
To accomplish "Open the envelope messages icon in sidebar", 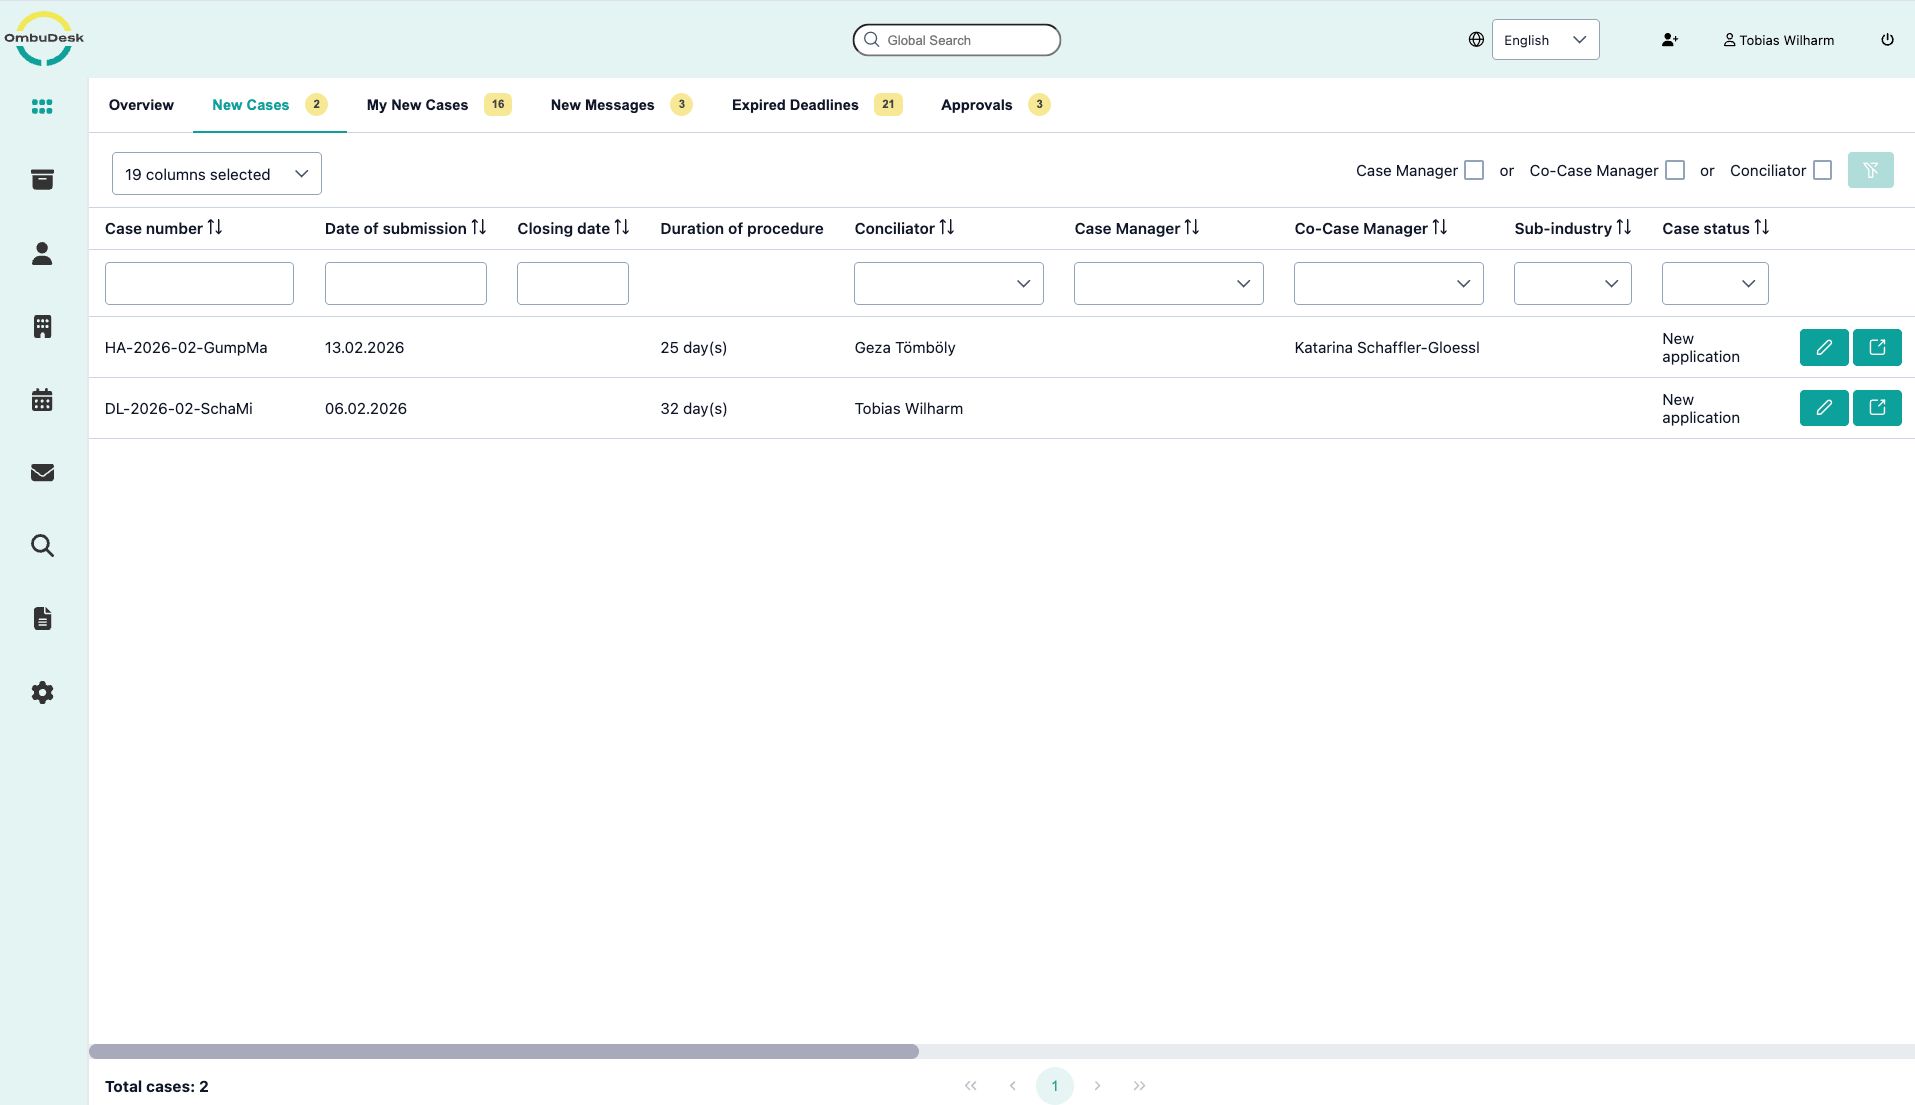I will [42, 473].
